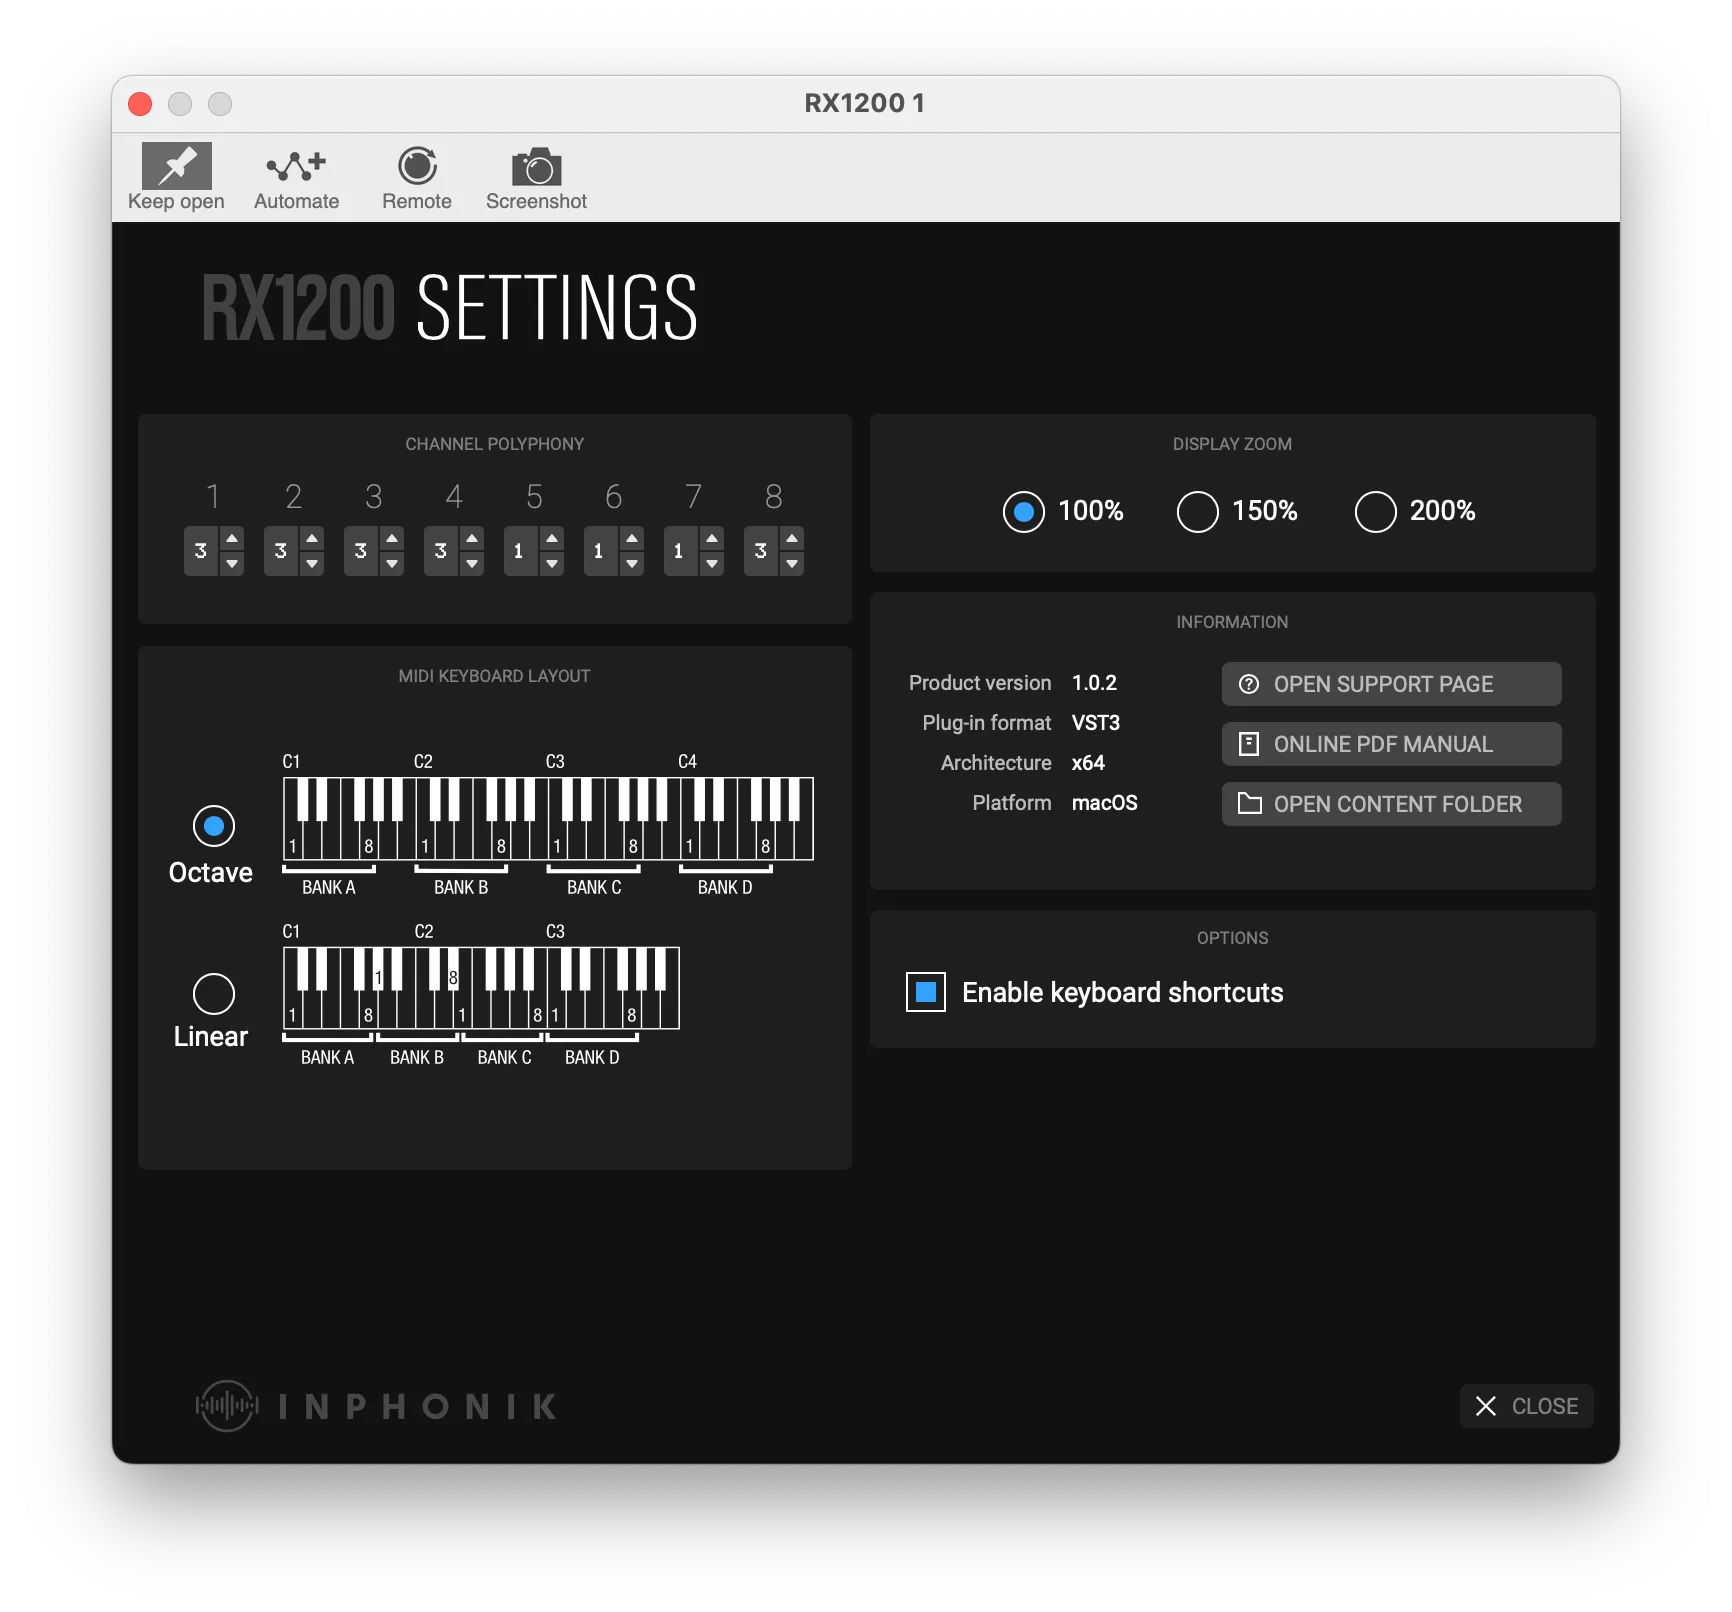The width and height of the screenshot is (1732, 1612).
Task: Open the content folder
Action: click(1391, 804)
